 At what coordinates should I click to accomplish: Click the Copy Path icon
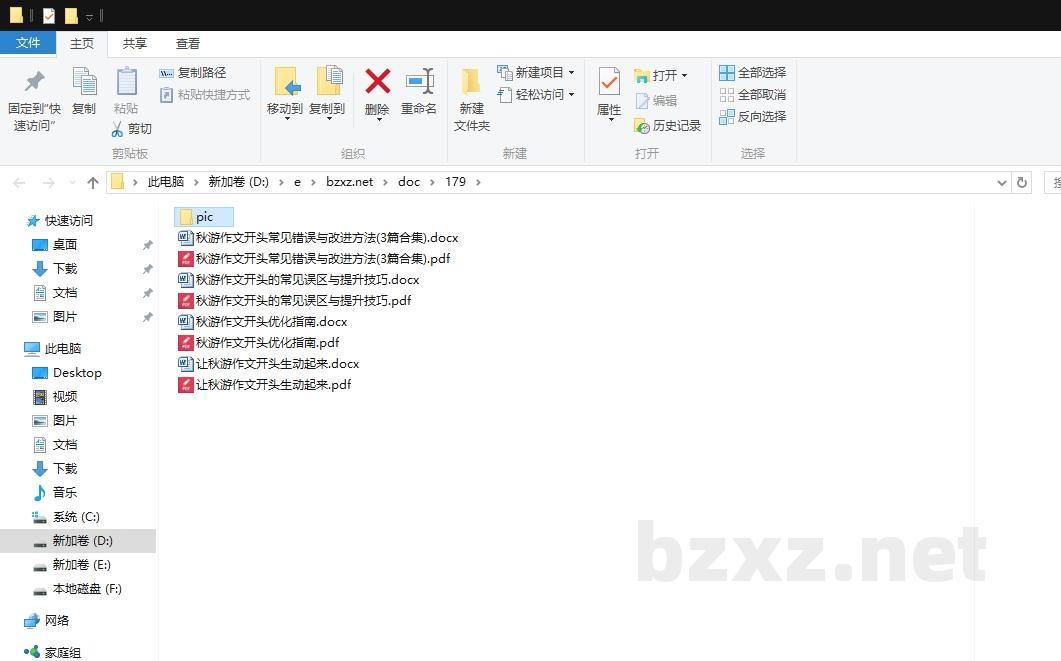pyautogui.click(x=166, y=73)
